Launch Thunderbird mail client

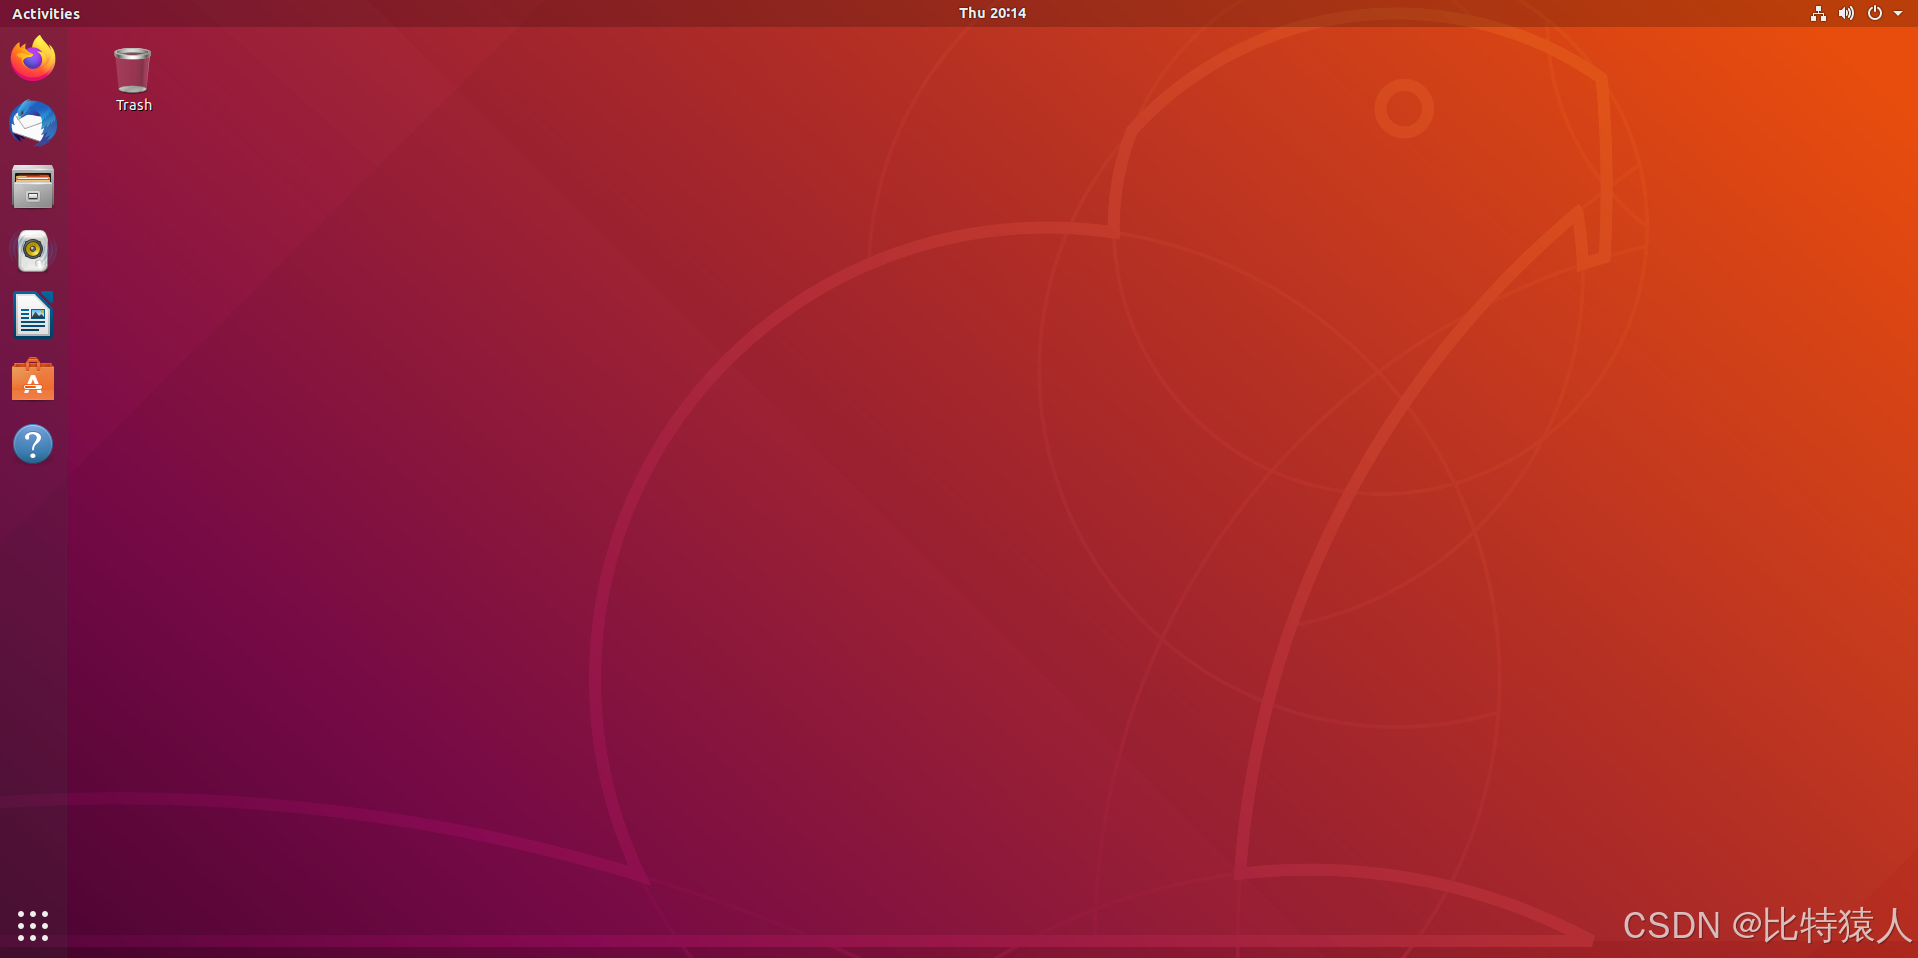click(x=33, y=123)
